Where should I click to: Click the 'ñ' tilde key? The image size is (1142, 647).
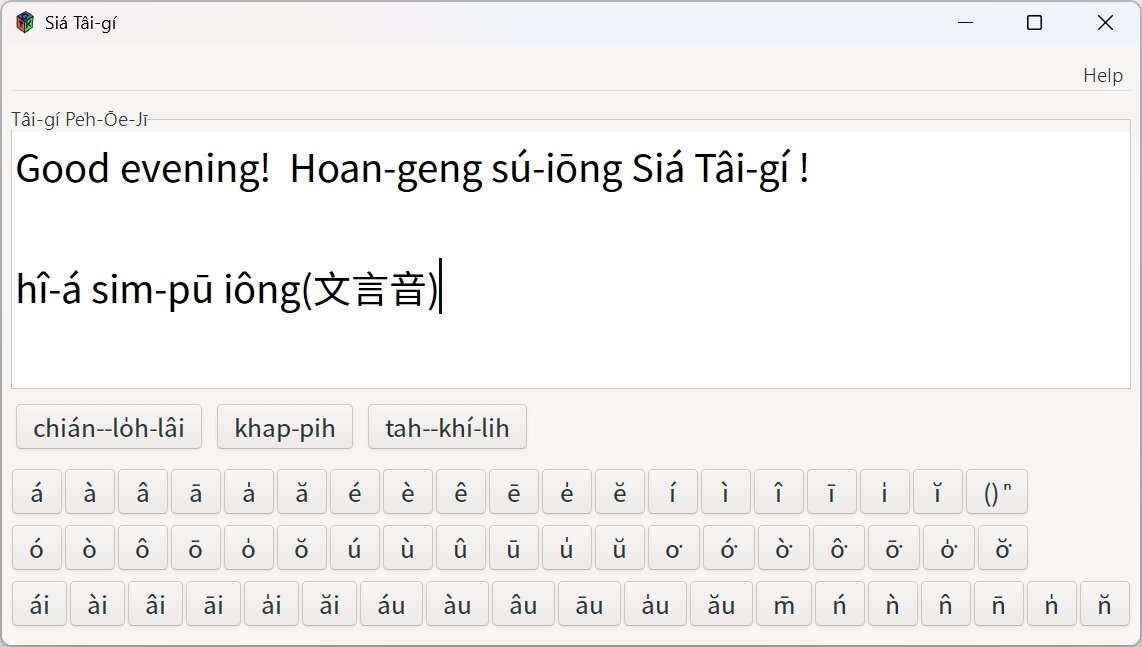[945, 605]
